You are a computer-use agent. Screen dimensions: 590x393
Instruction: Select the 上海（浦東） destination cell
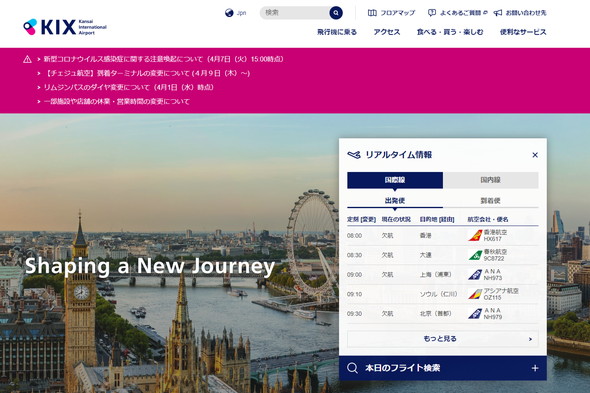click(x=435, y=275)
